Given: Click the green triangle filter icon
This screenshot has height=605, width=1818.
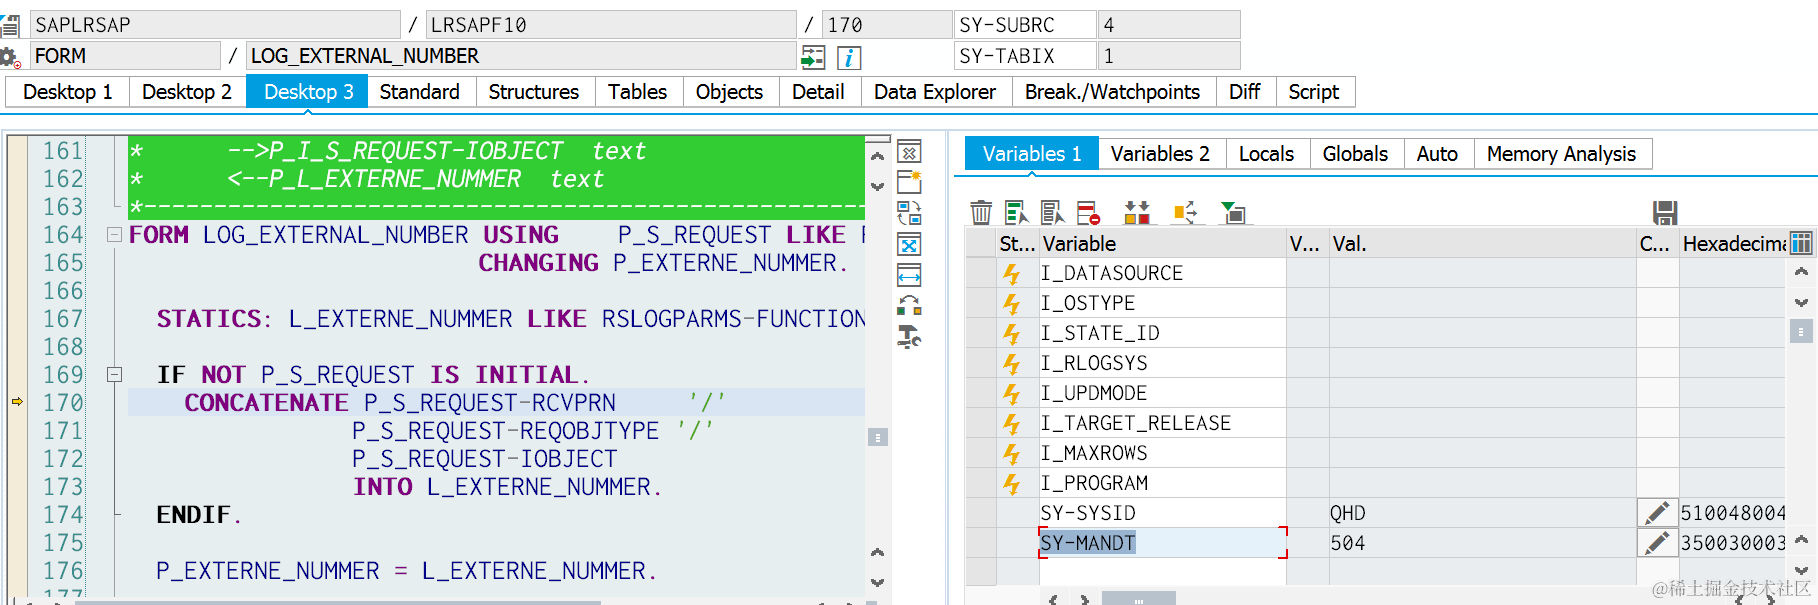Looking at the screenshot, I should (x=1233, y=212).
